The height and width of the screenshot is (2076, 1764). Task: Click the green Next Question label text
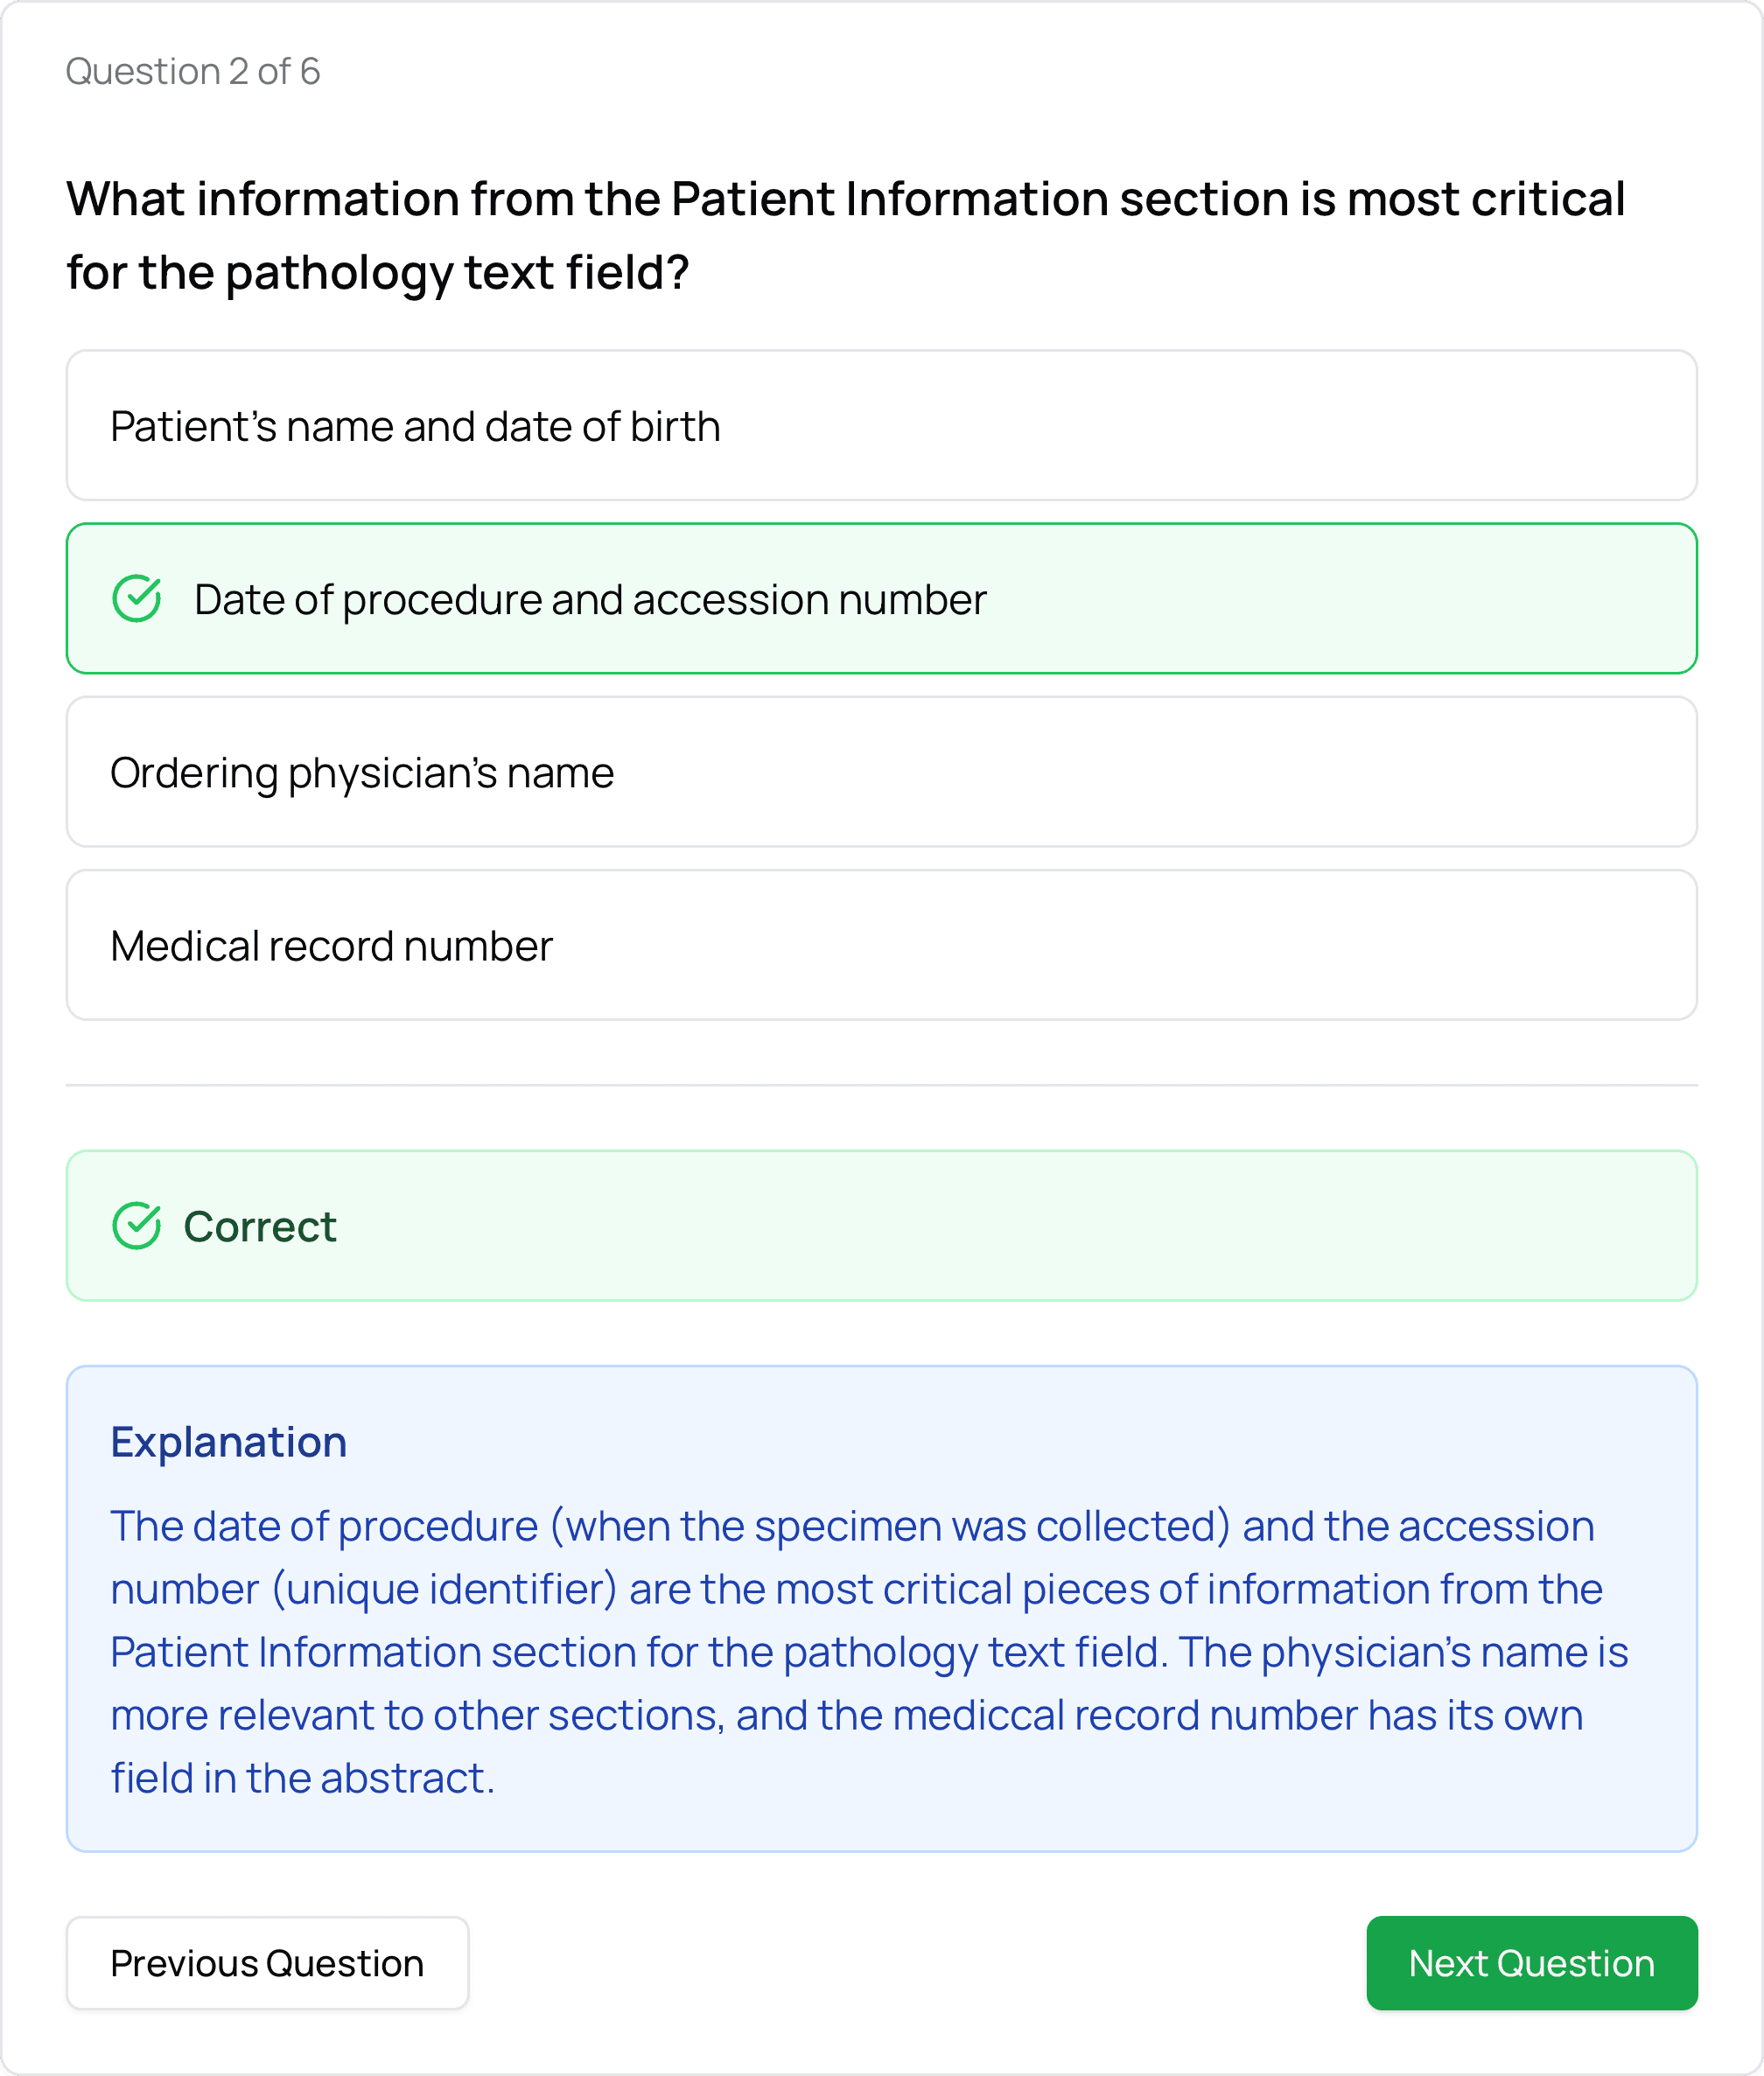click(x=1532, y=1962)
